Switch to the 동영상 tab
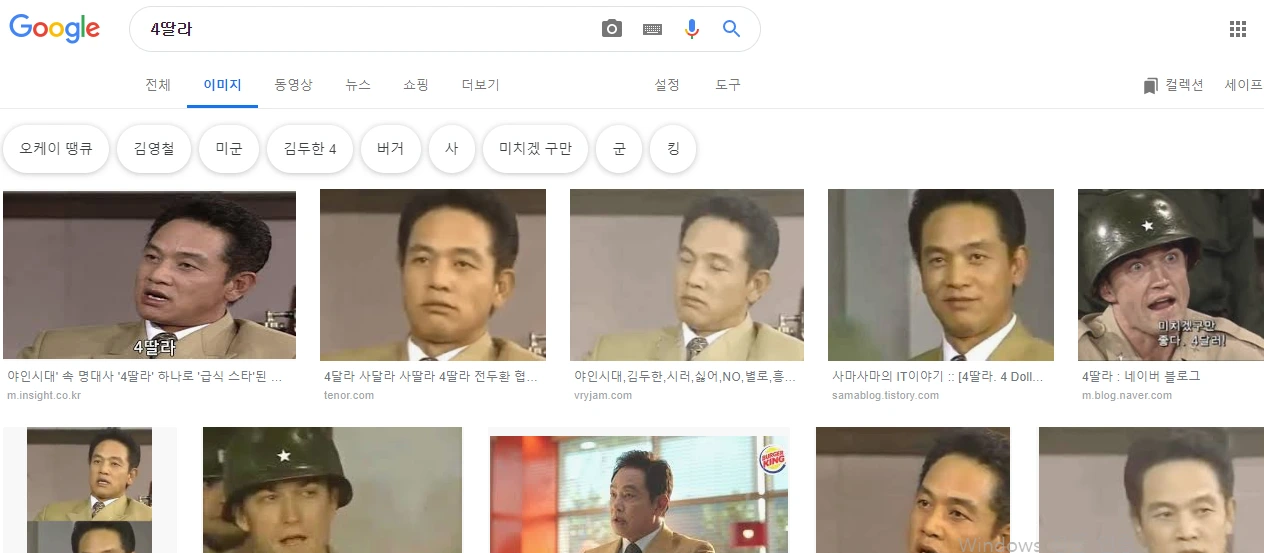The width and height of the screenshot is (1264, 553). (294, 85)
